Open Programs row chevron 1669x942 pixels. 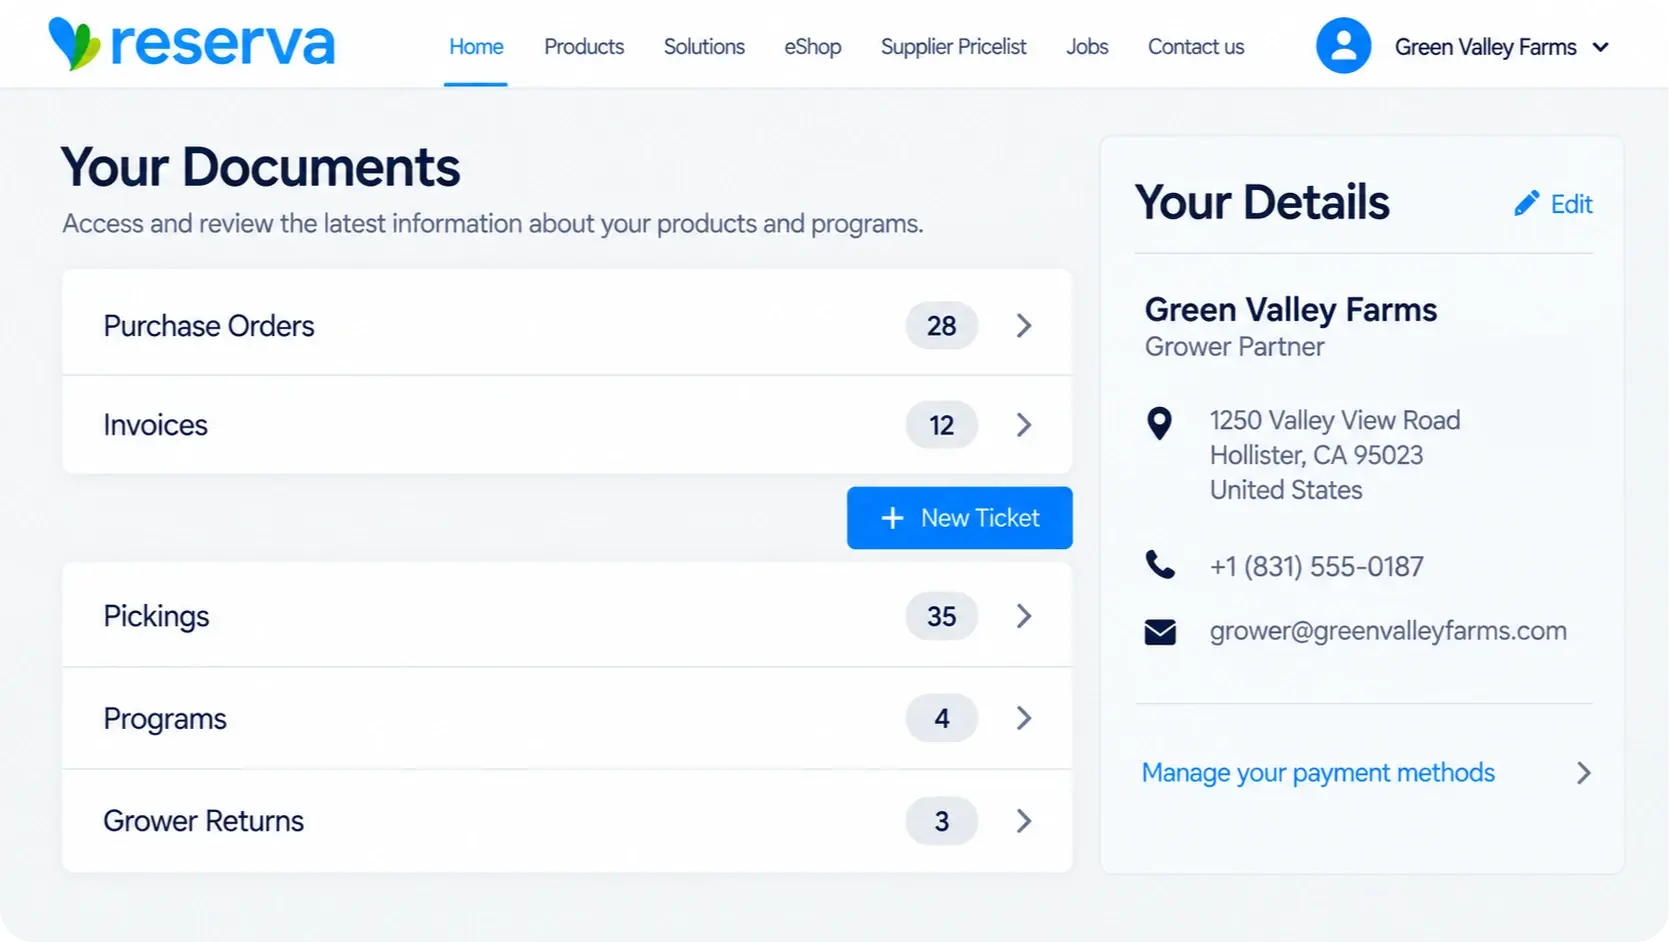pos(1023,718)
